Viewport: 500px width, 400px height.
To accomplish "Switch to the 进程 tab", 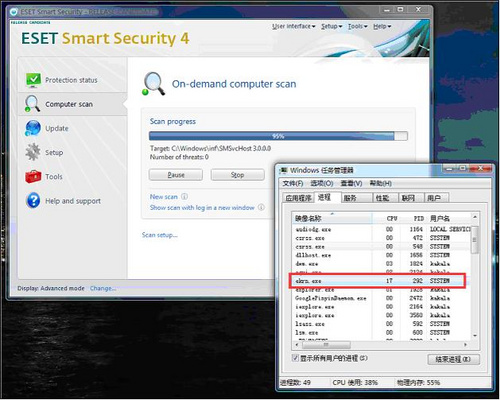I will click(x=327, y=197).
